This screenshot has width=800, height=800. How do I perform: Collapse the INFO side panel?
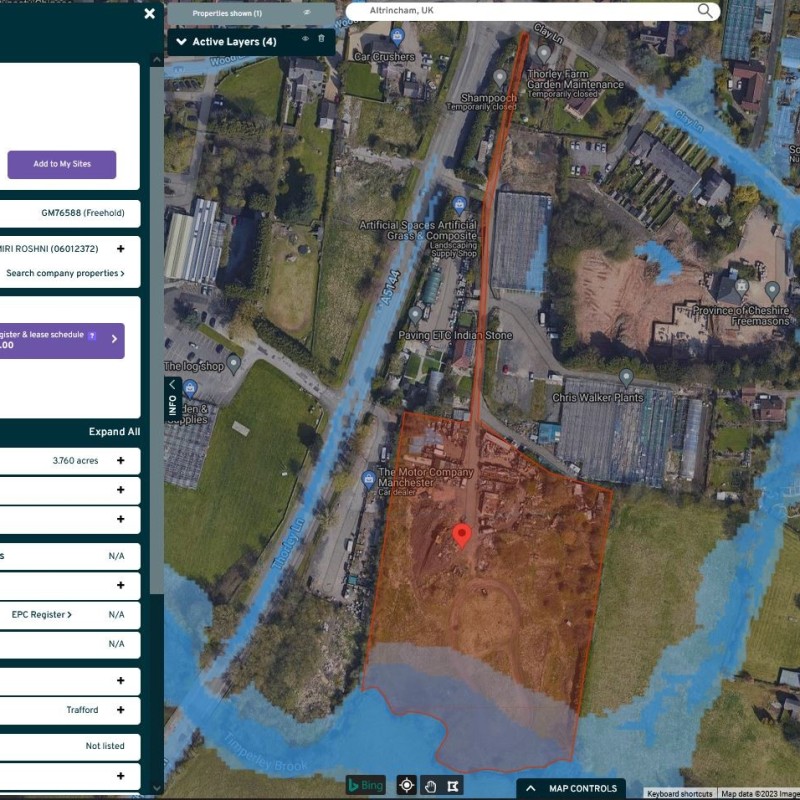coord(172,385)
